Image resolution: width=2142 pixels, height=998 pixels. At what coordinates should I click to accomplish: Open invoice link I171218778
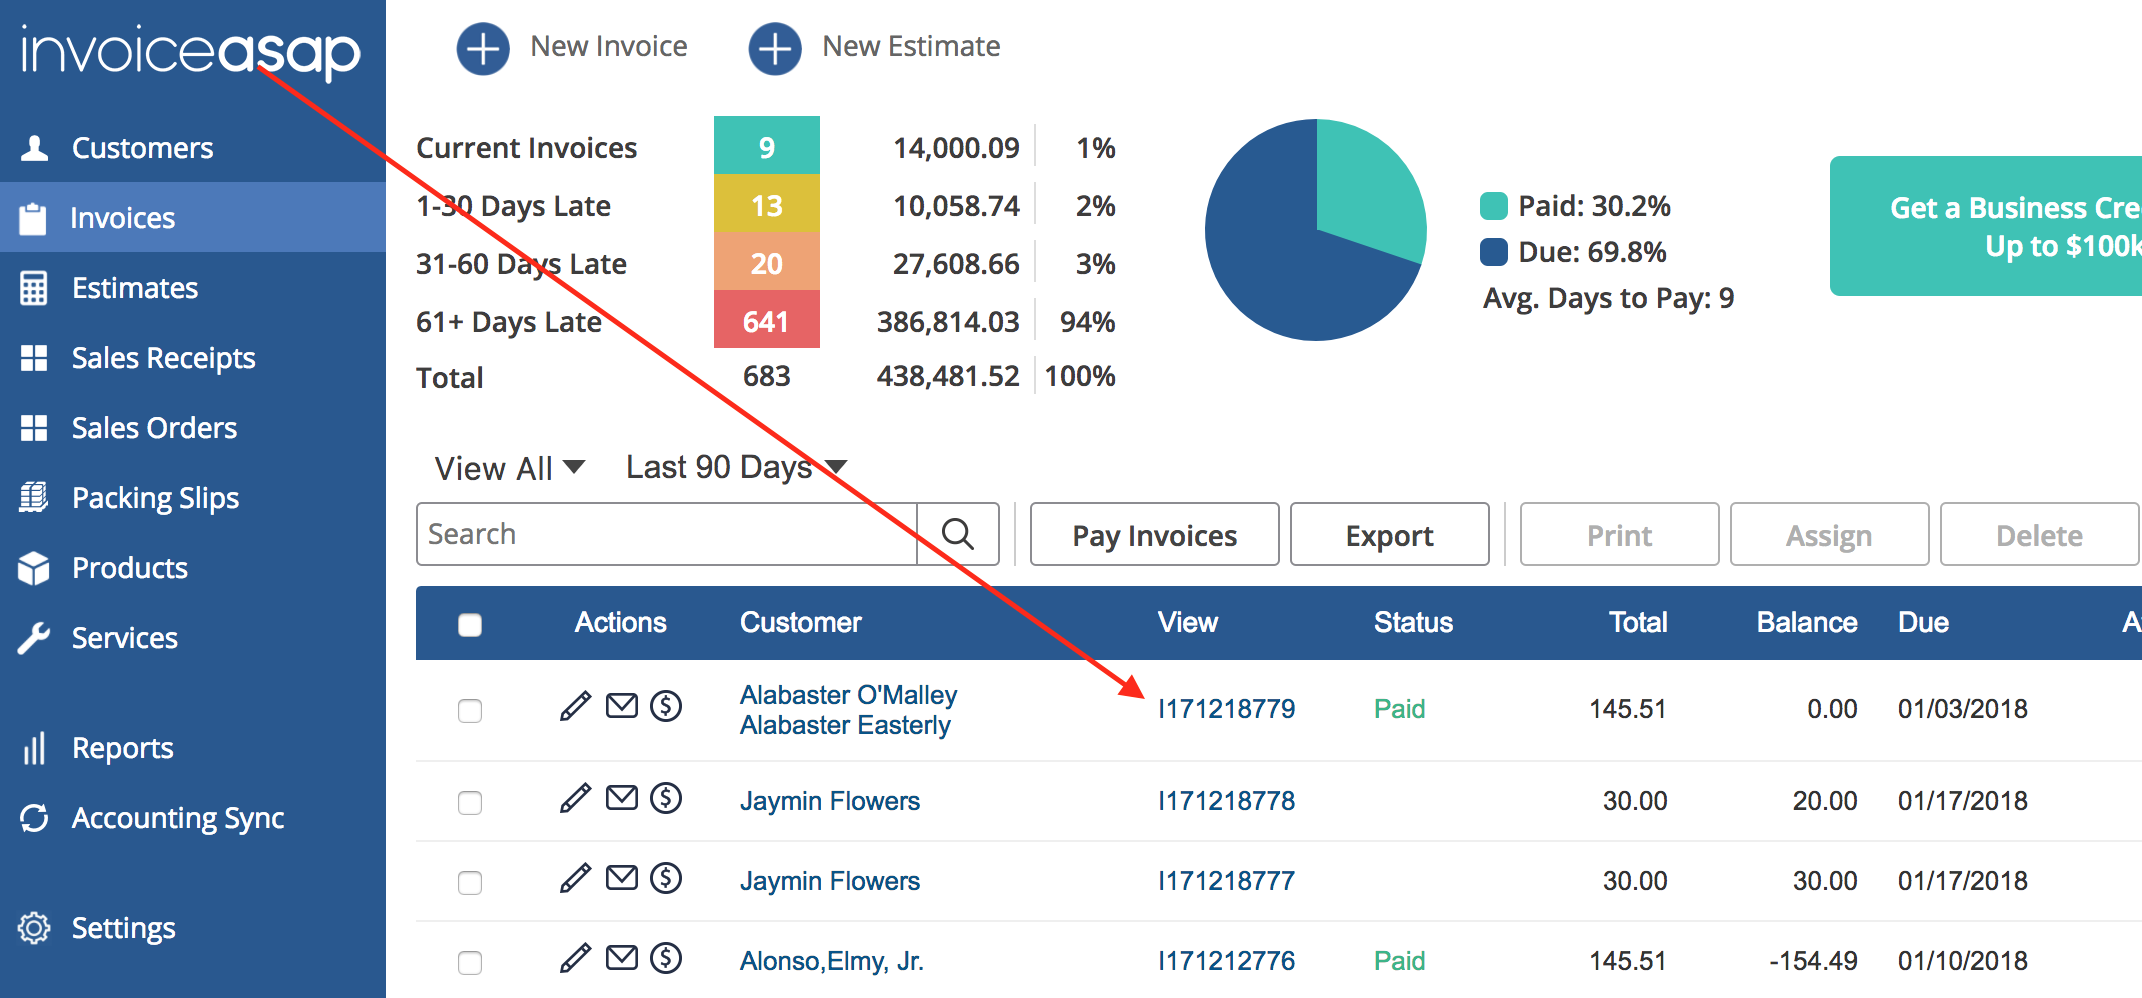pos(1226,800)
